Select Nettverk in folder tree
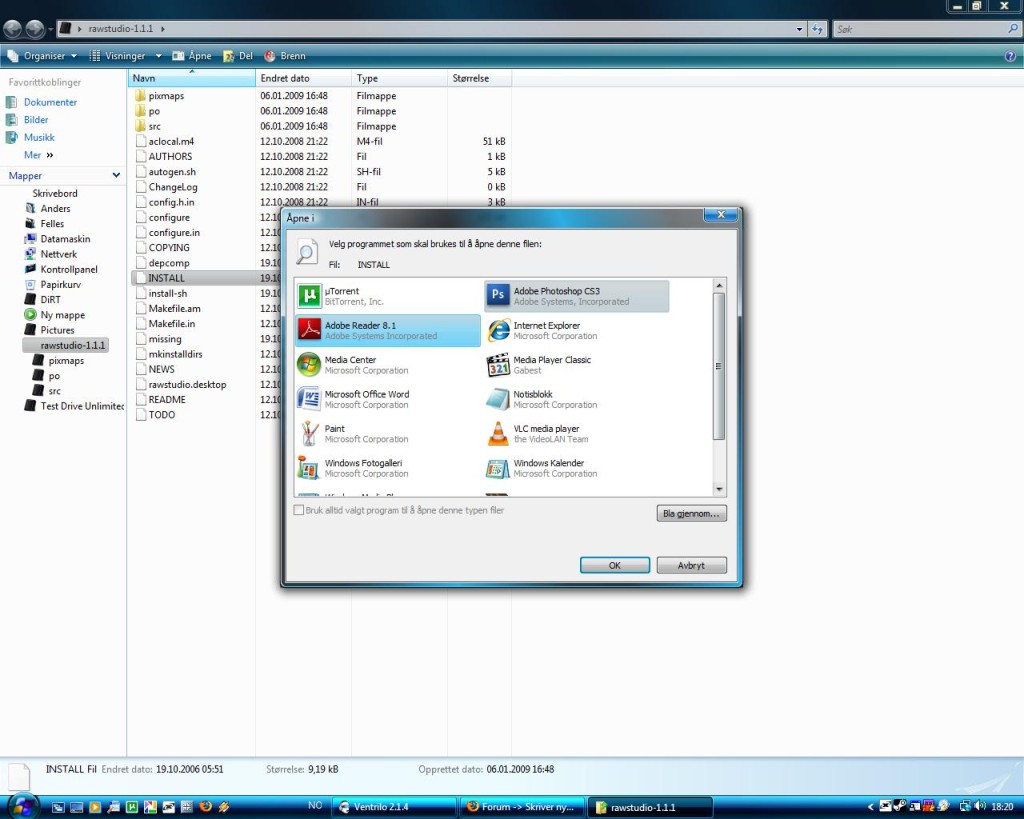1024x819 pixels. [x=58, y=254]
